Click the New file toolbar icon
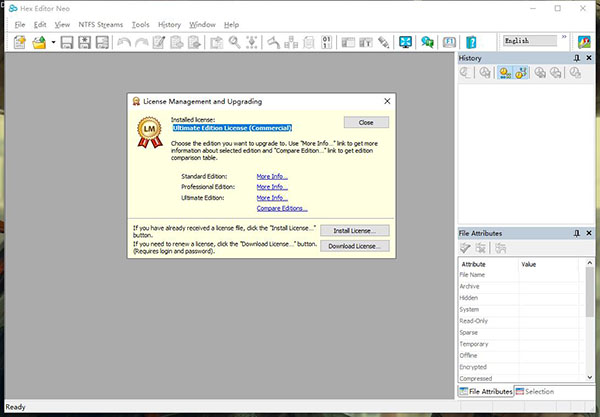The width and height of the screenshot is (600, 417). tap(19, 42)
